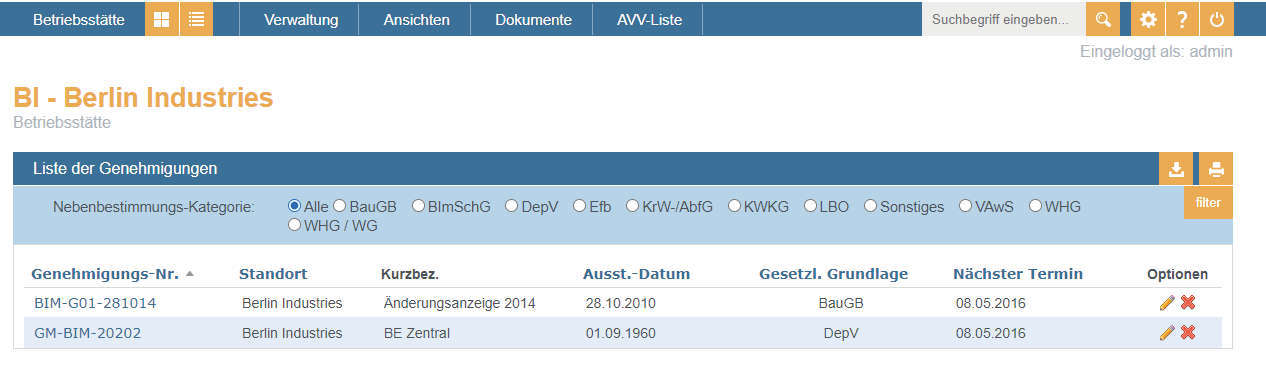Select the Efb category radio button
Screen dimensions: 1266x372
pyautogui.click(x=580, y=206)
